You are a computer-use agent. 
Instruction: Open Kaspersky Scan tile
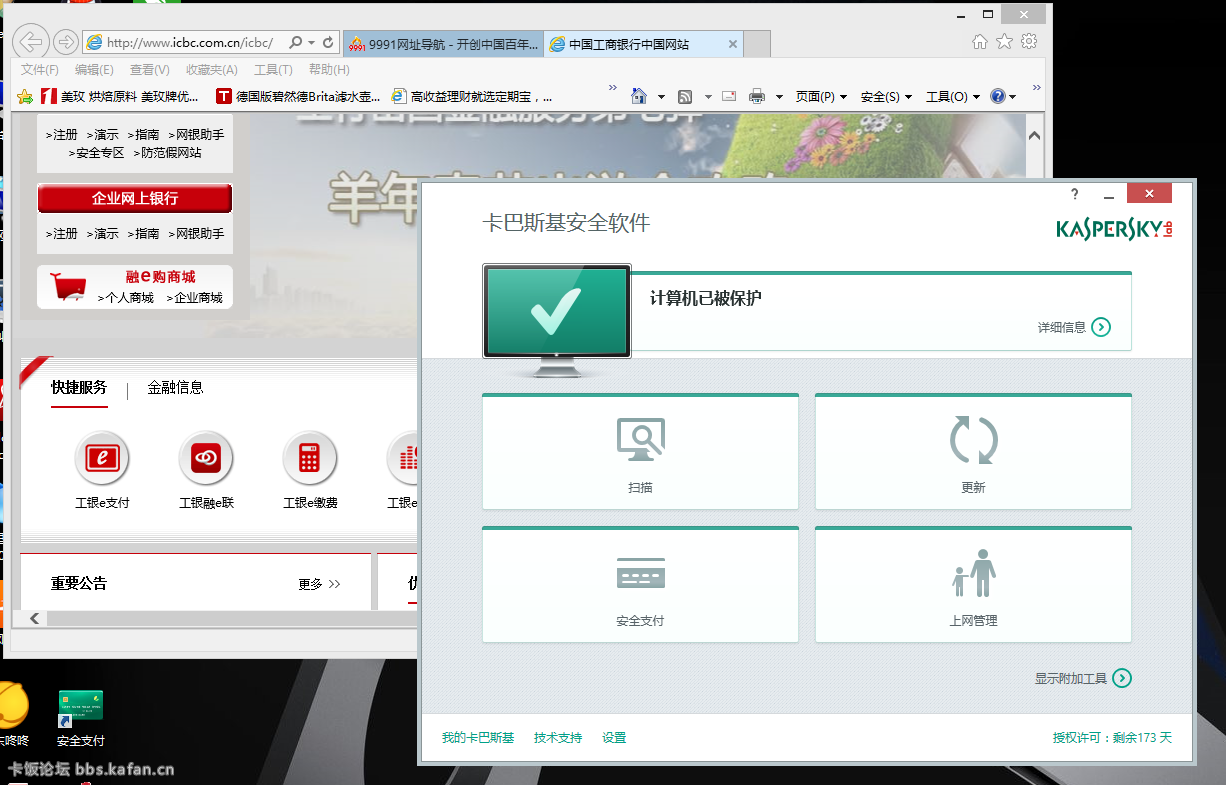(640, 452)
